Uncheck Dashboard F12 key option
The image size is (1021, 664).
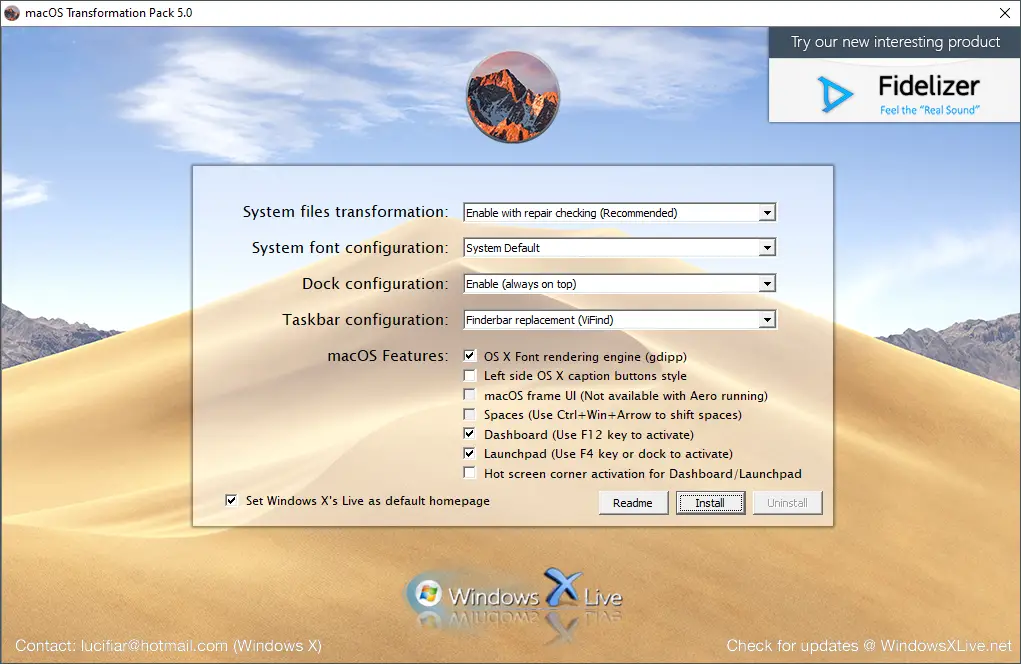(x=469, y=434)
